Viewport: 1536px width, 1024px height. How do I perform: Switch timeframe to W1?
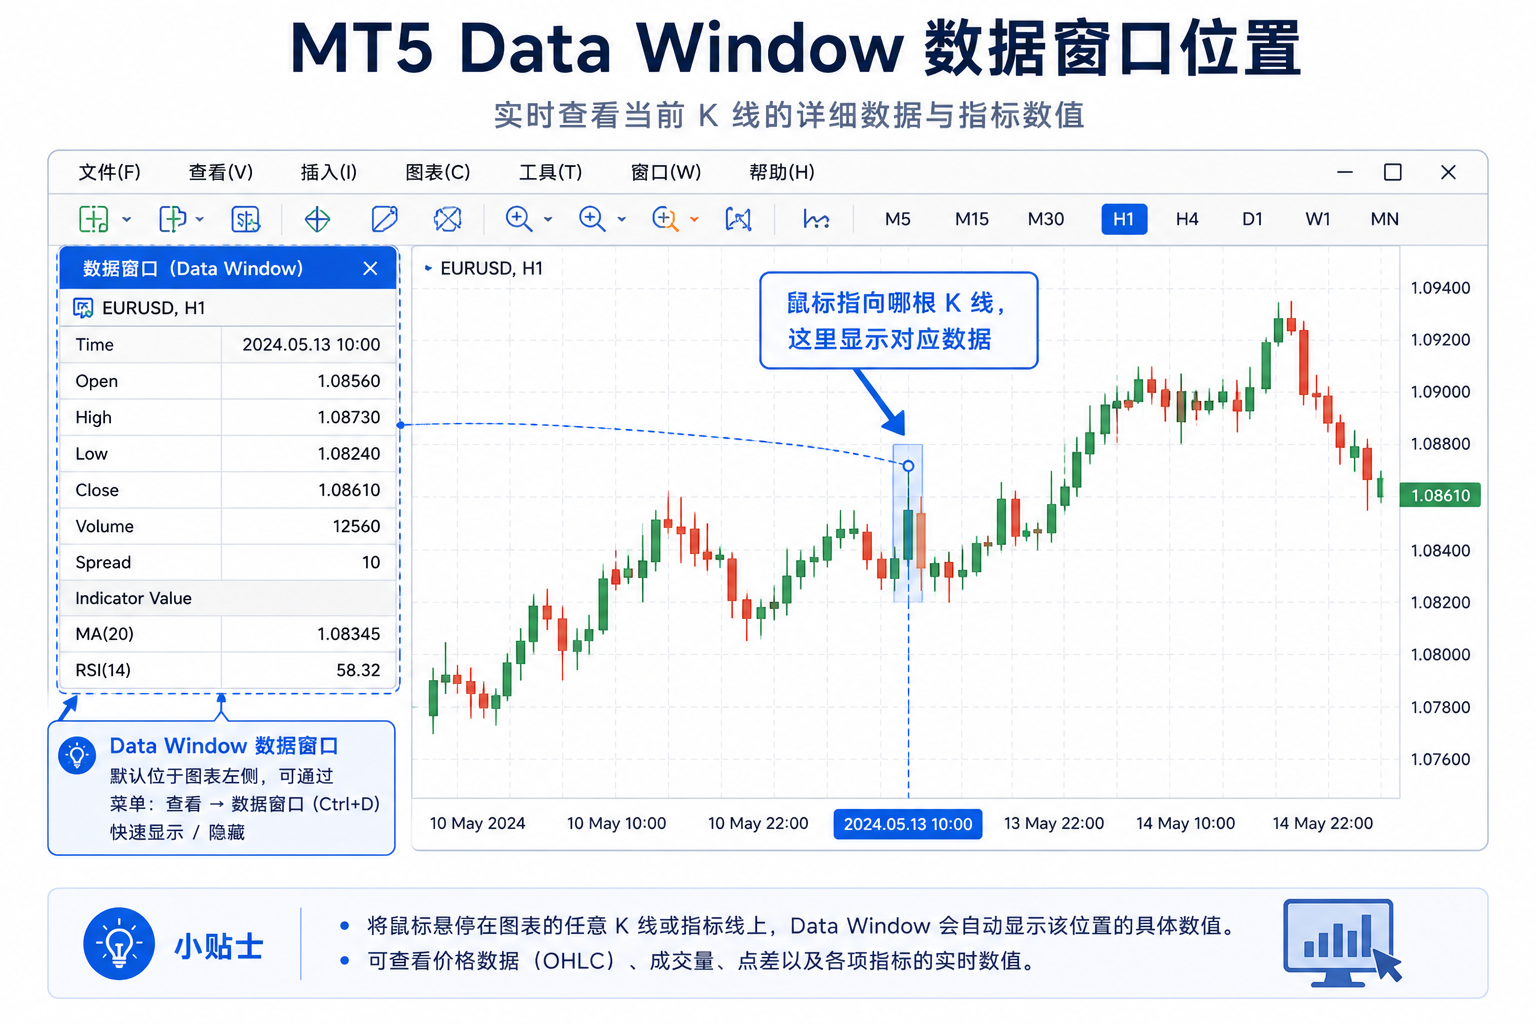point(1318,219)
